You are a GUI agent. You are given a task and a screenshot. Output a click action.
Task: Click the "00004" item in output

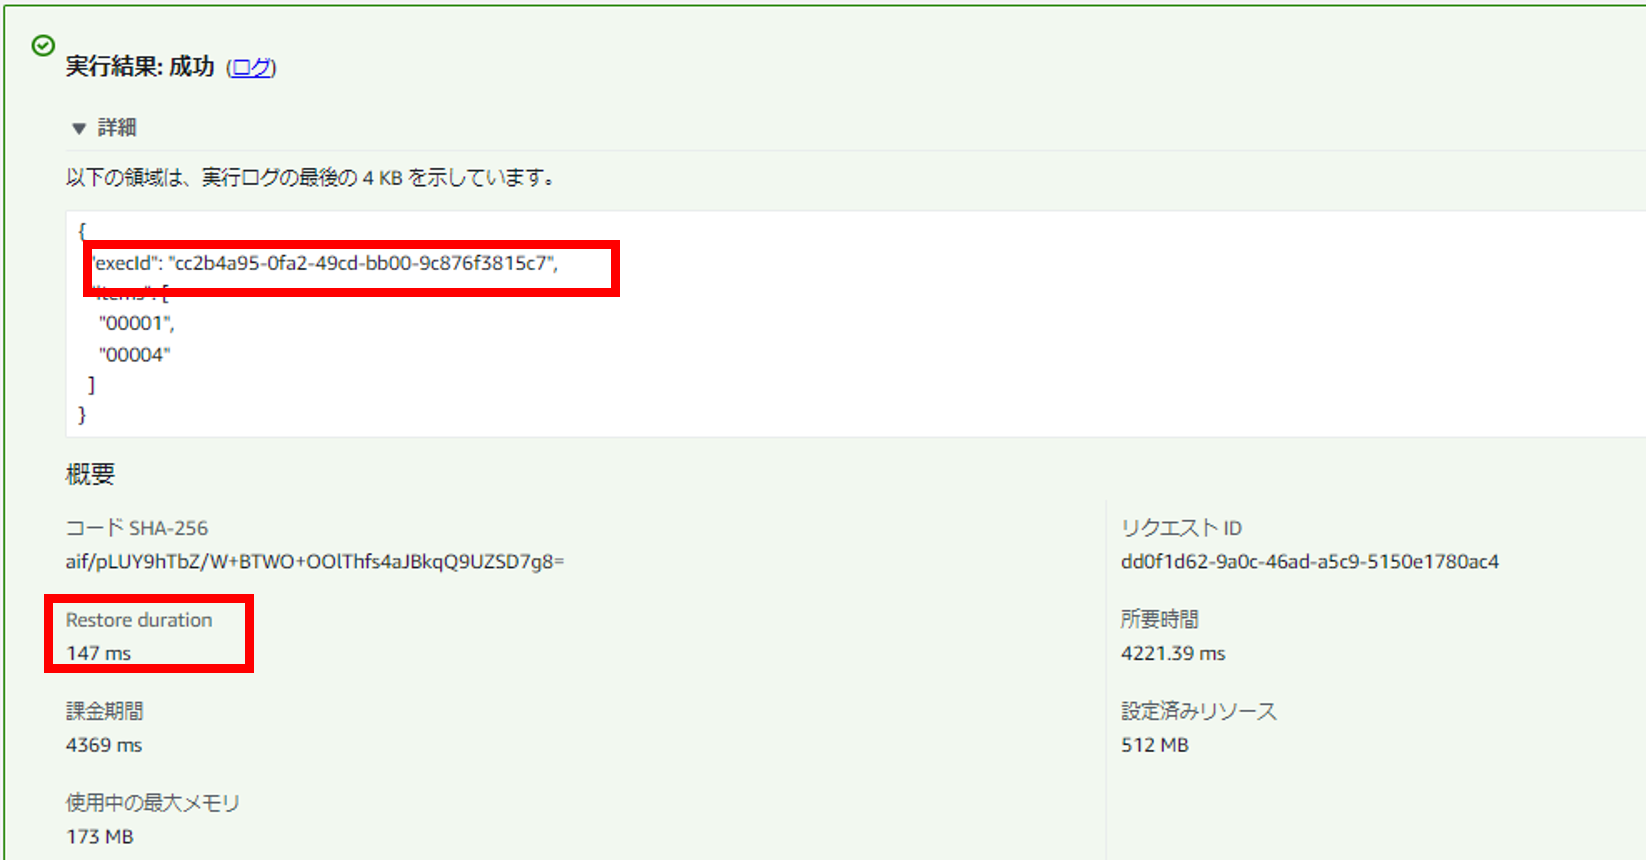click(134, 354)
